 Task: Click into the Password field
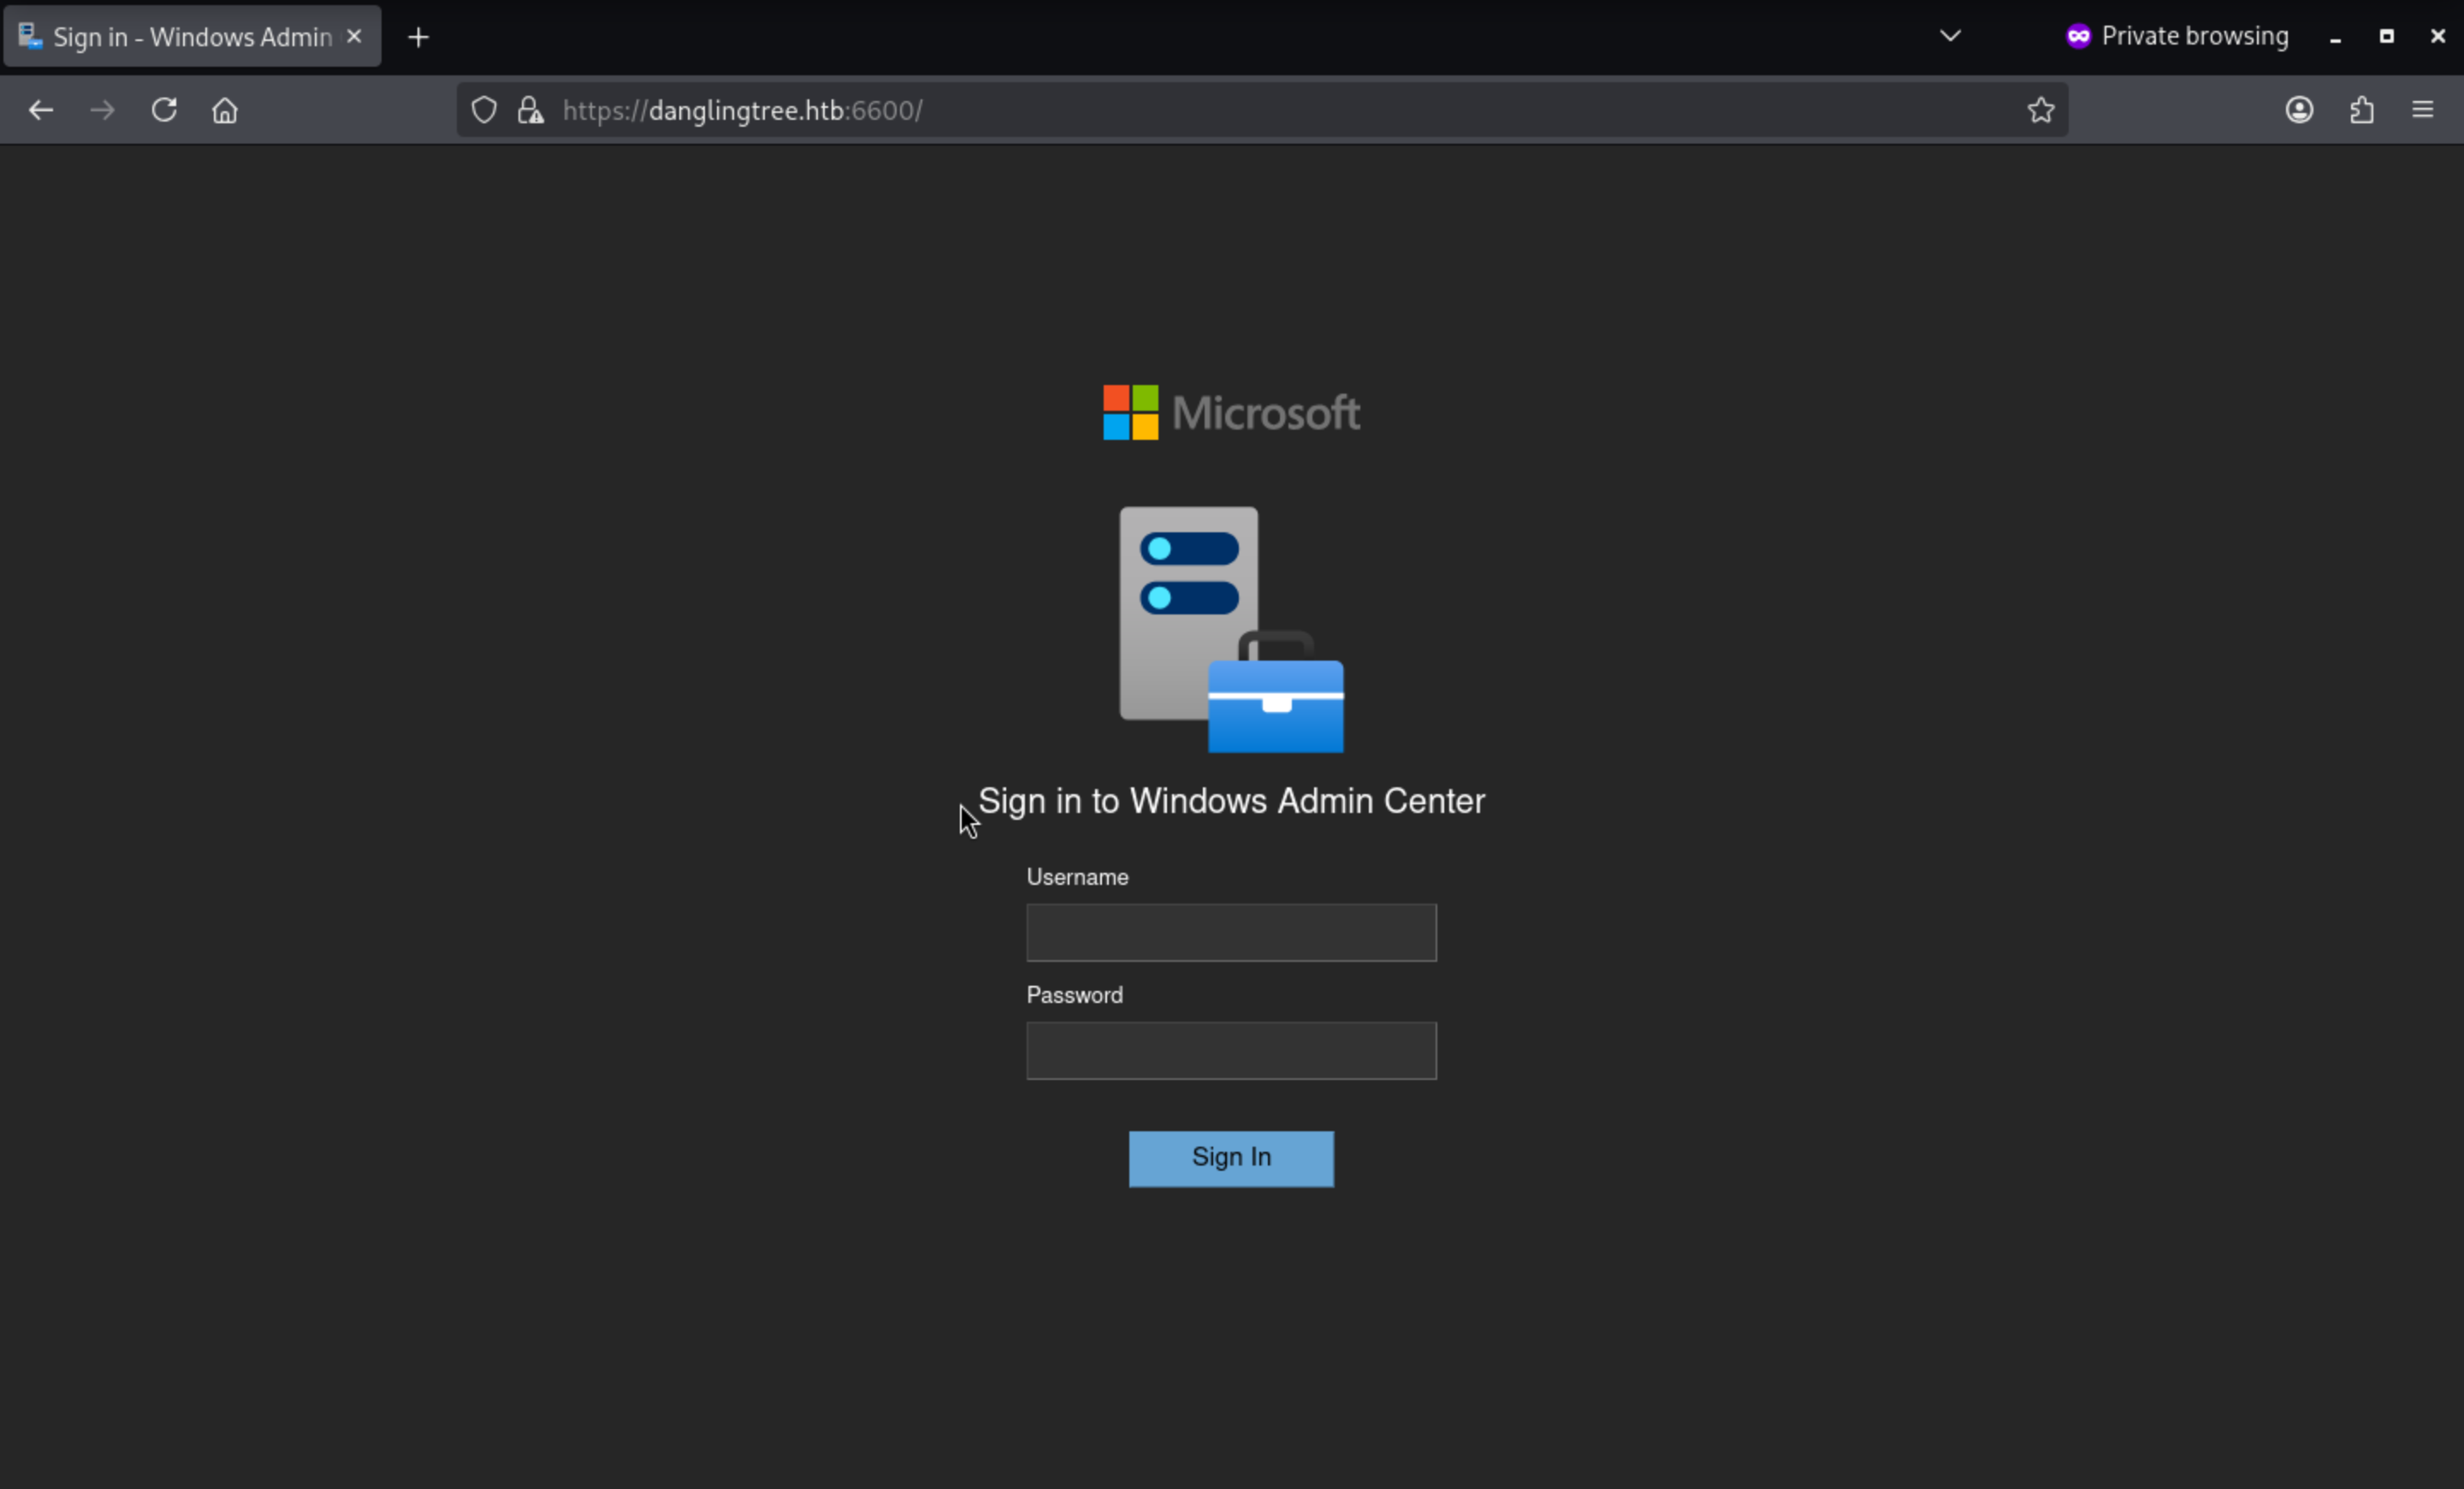pos(1231,1051)
